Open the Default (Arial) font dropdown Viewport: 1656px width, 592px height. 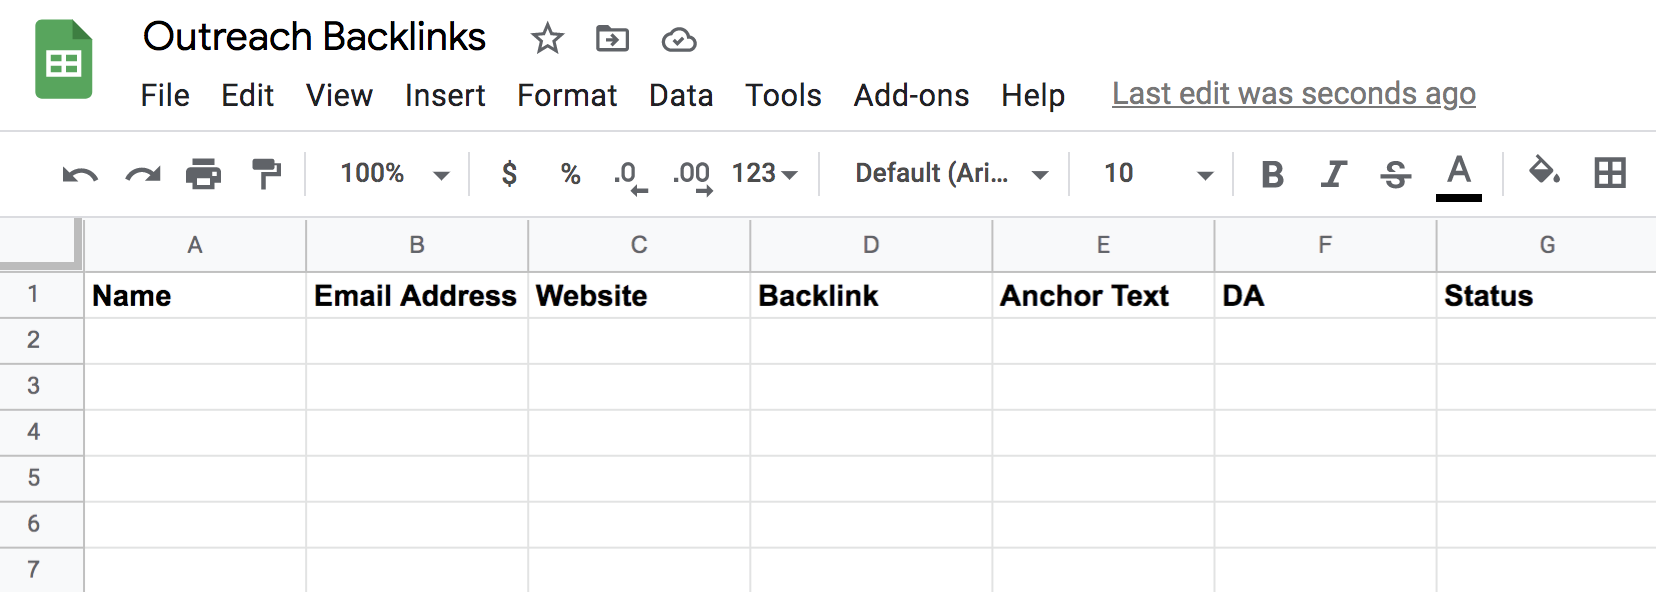(951, 174)
